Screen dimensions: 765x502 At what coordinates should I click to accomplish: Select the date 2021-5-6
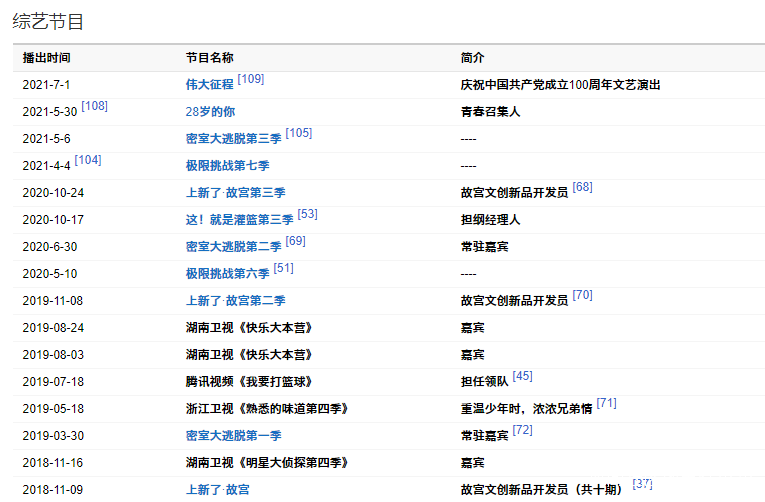click(46, 139)
